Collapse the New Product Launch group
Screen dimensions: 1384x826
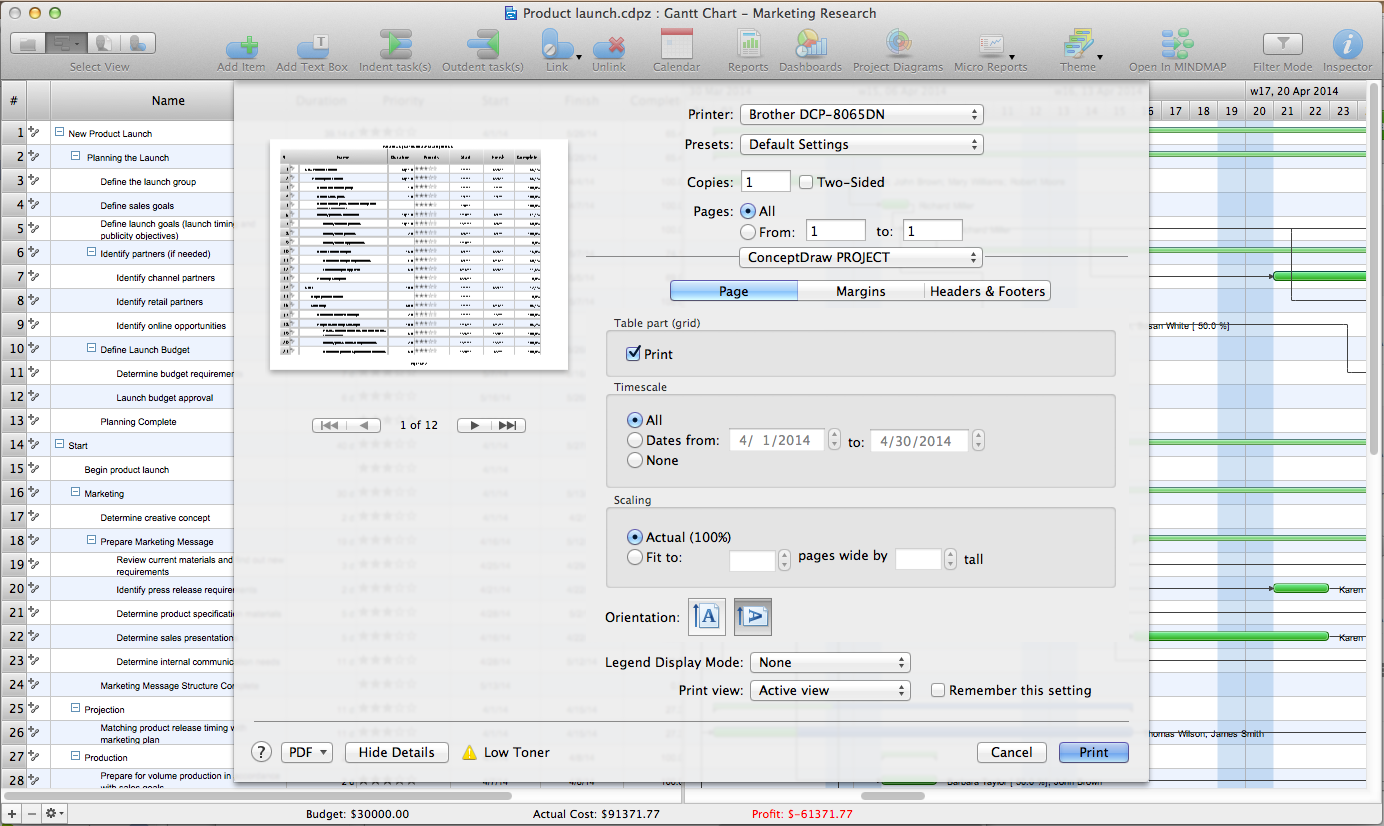[x=60, y=133]
